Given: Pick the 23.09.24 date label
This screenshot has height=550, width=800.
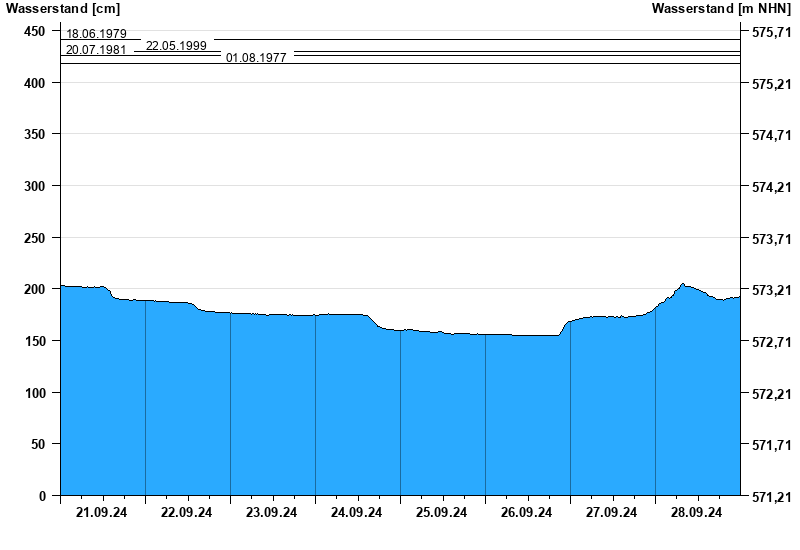Looking at the screenshot, I should coord(272,513).
